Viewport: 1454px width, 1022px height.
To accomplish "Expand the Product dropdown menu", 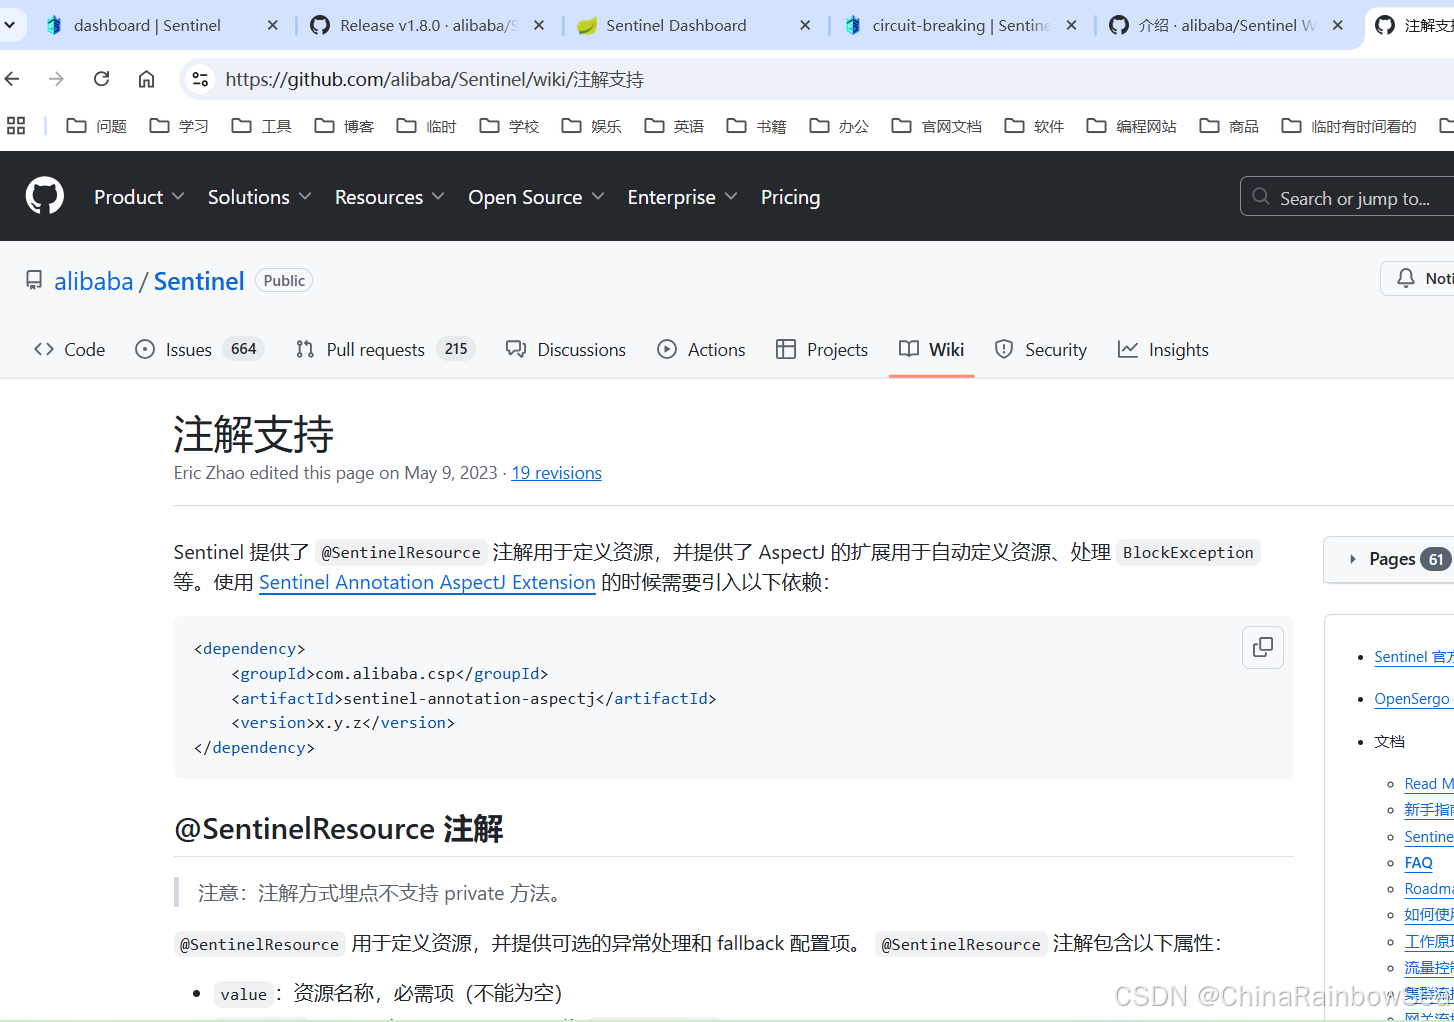I will (138, 197).
